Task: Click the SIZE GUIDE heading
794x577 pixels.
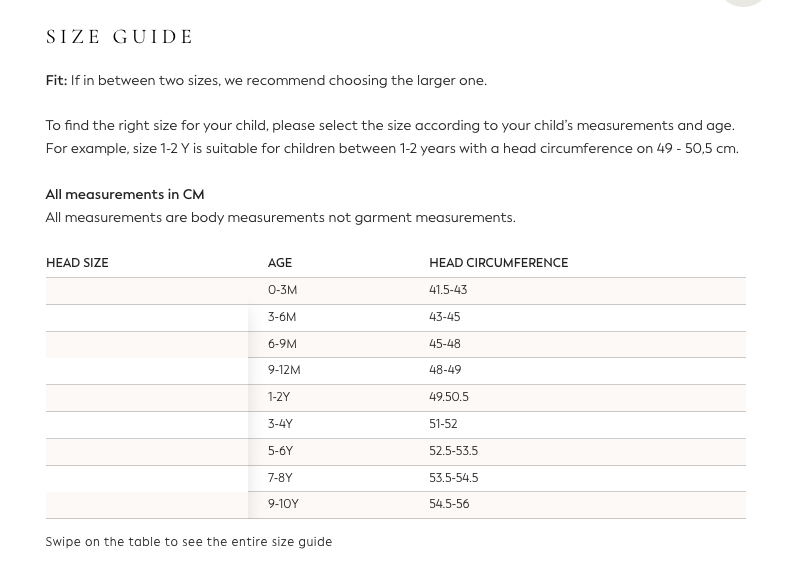Action: tap(120, 37)
